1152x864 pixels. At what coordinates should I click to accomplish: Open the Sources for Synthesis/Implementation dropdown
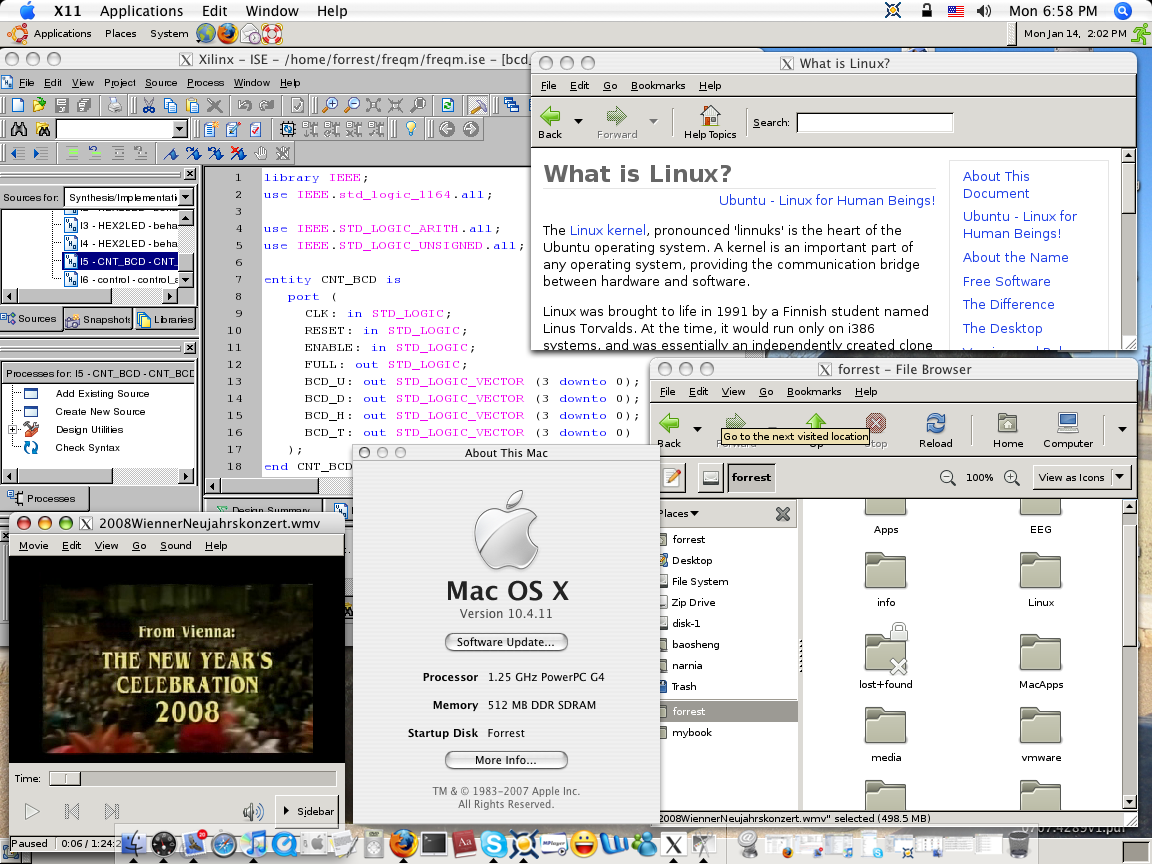pos(186,197)
